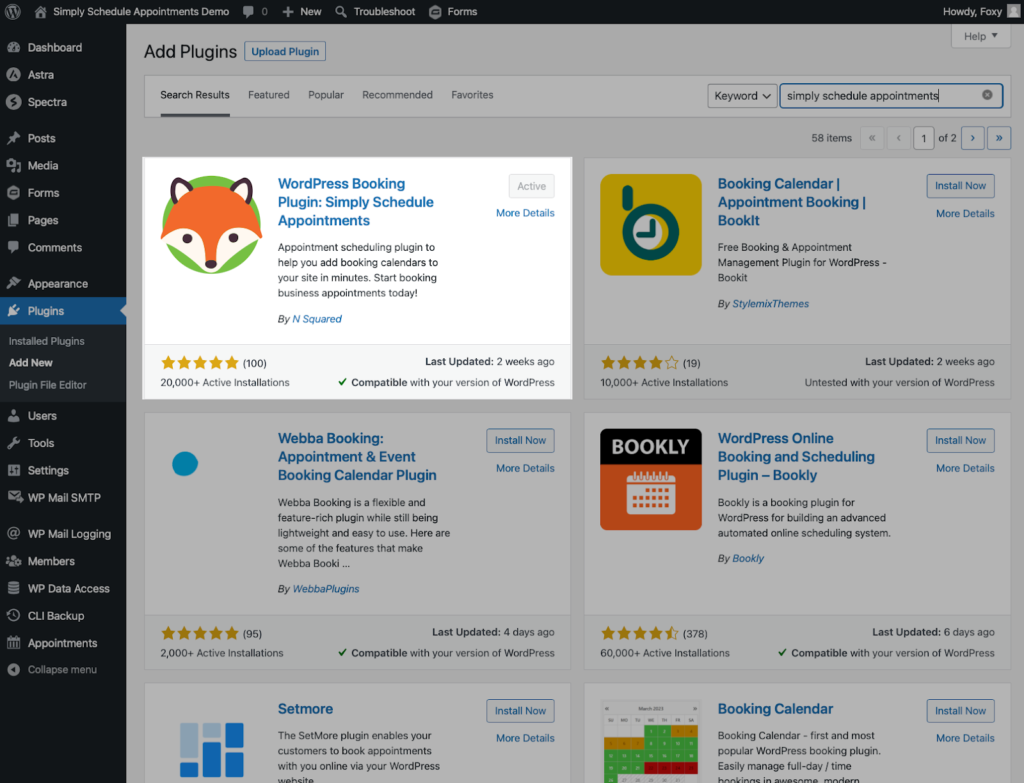Screen dimensions: 1024x783
Task: Switch to the Recommended tab
Action: (397, 95)
